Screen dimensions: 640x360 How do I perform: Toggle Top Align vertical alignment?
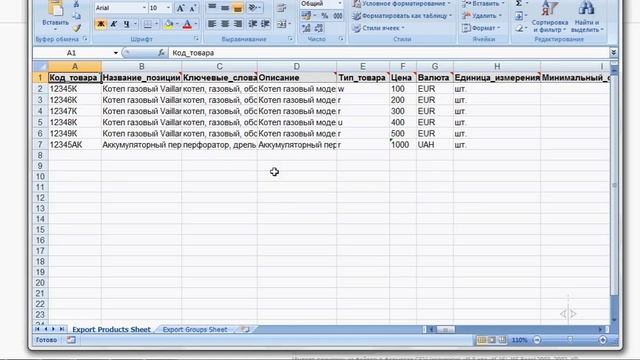[x=212, y=7]
